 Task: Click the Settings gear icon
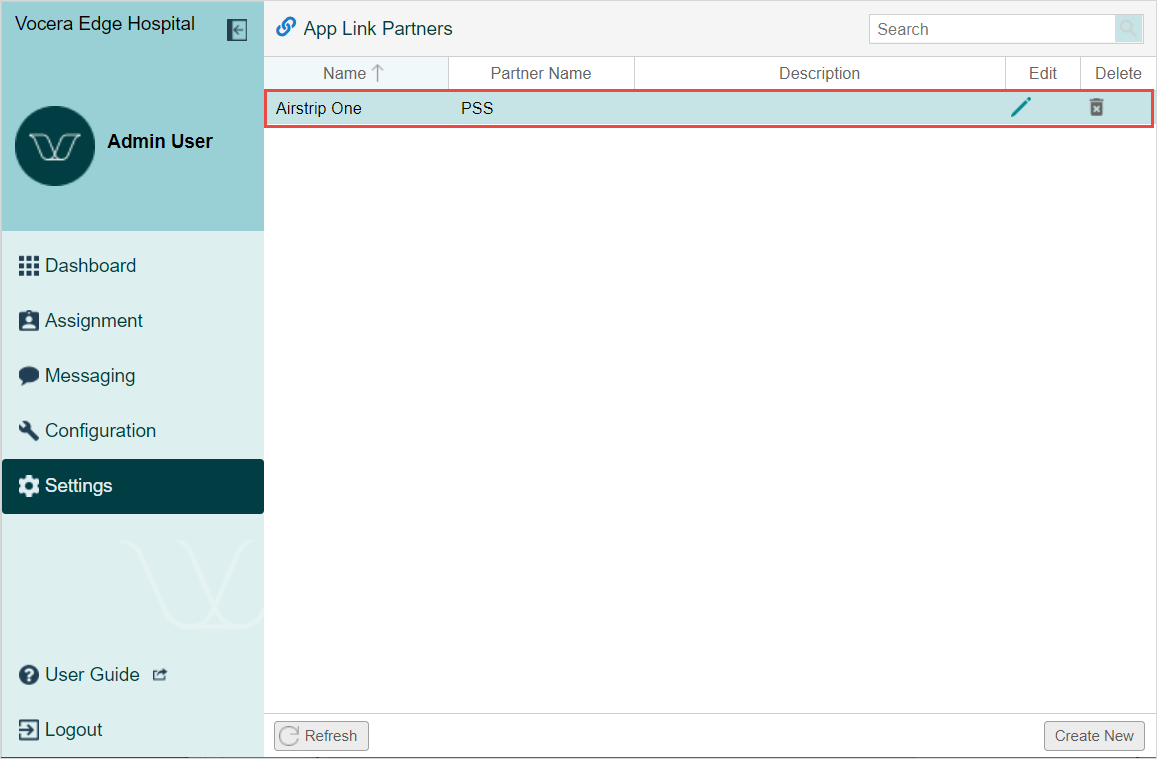point(29,486)
